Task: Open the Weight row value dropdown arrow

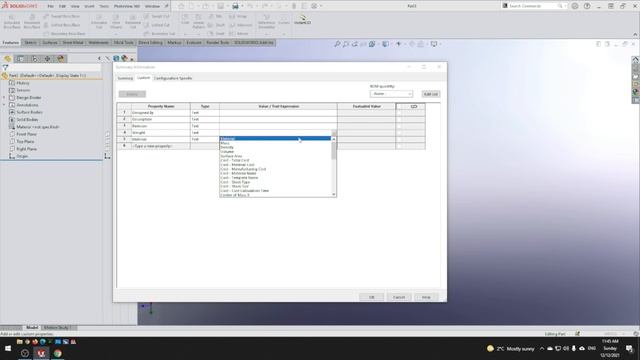Action: 334,133
